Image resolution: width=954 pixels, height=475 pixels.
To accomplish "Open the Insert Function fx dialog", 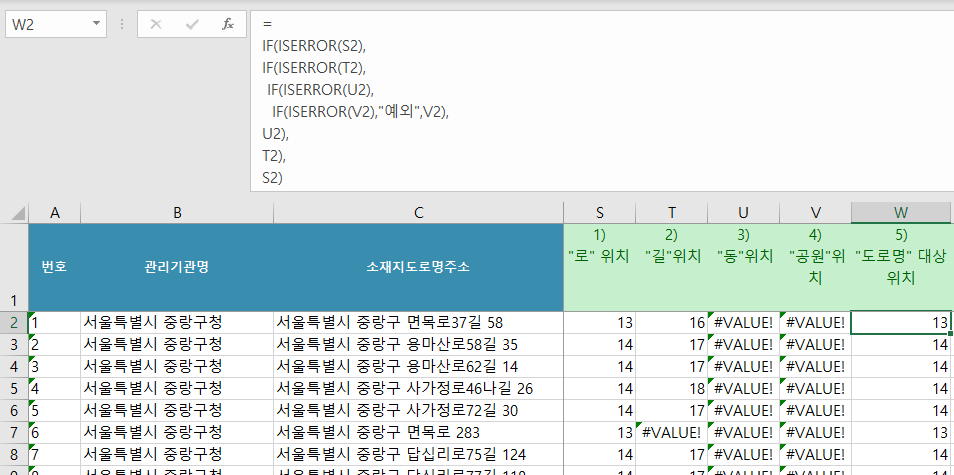I will 228,24.
